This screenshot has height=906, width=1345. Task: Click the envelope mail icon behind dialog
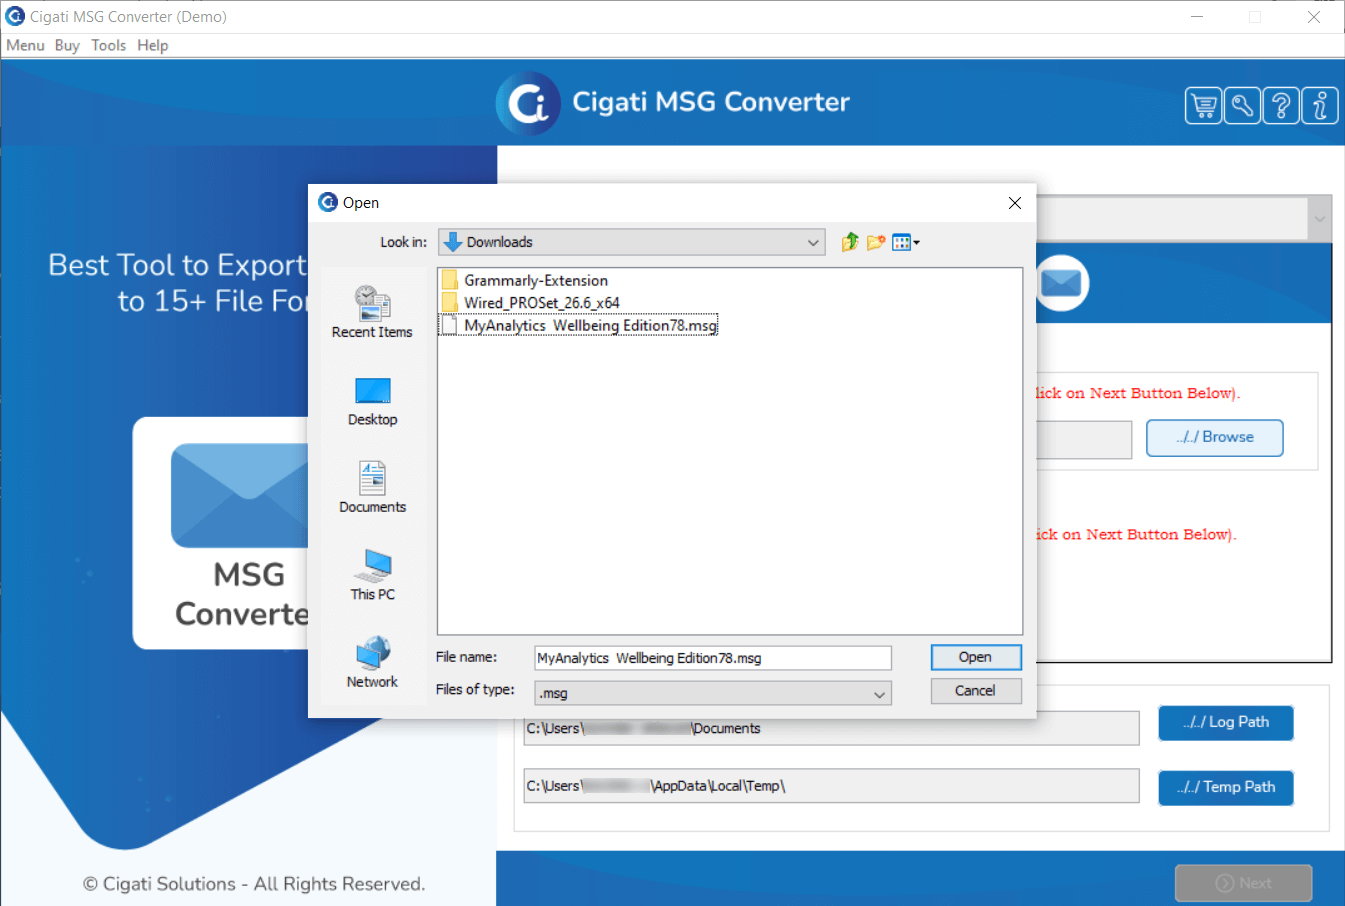1061,284
